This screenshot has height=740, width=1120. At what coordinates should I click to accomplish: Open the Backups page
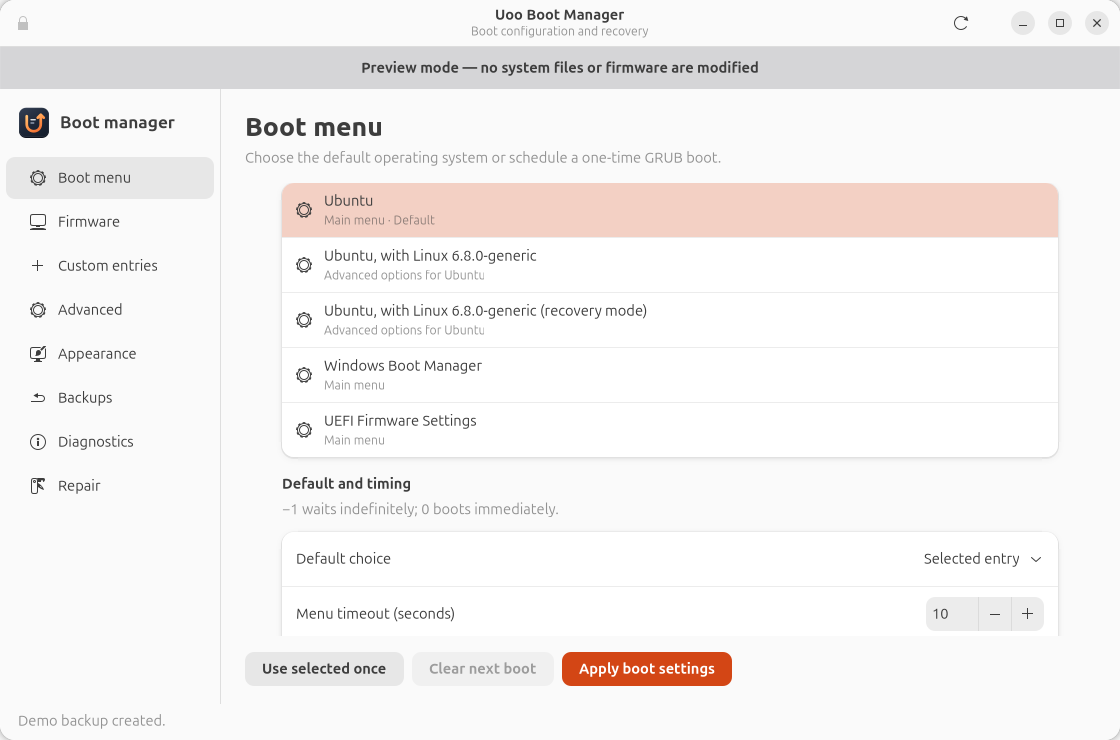tap(110, 398)
